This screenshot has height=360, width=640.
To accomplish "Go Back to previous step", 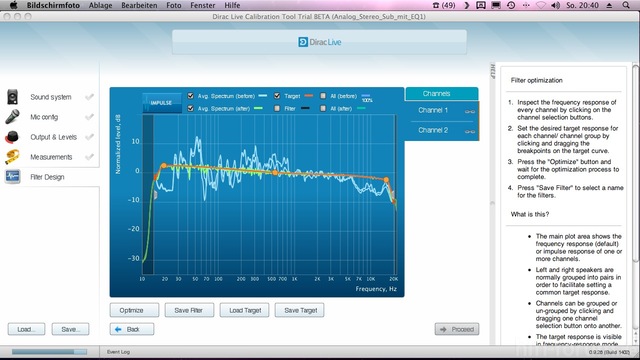I will click(132, 329).
